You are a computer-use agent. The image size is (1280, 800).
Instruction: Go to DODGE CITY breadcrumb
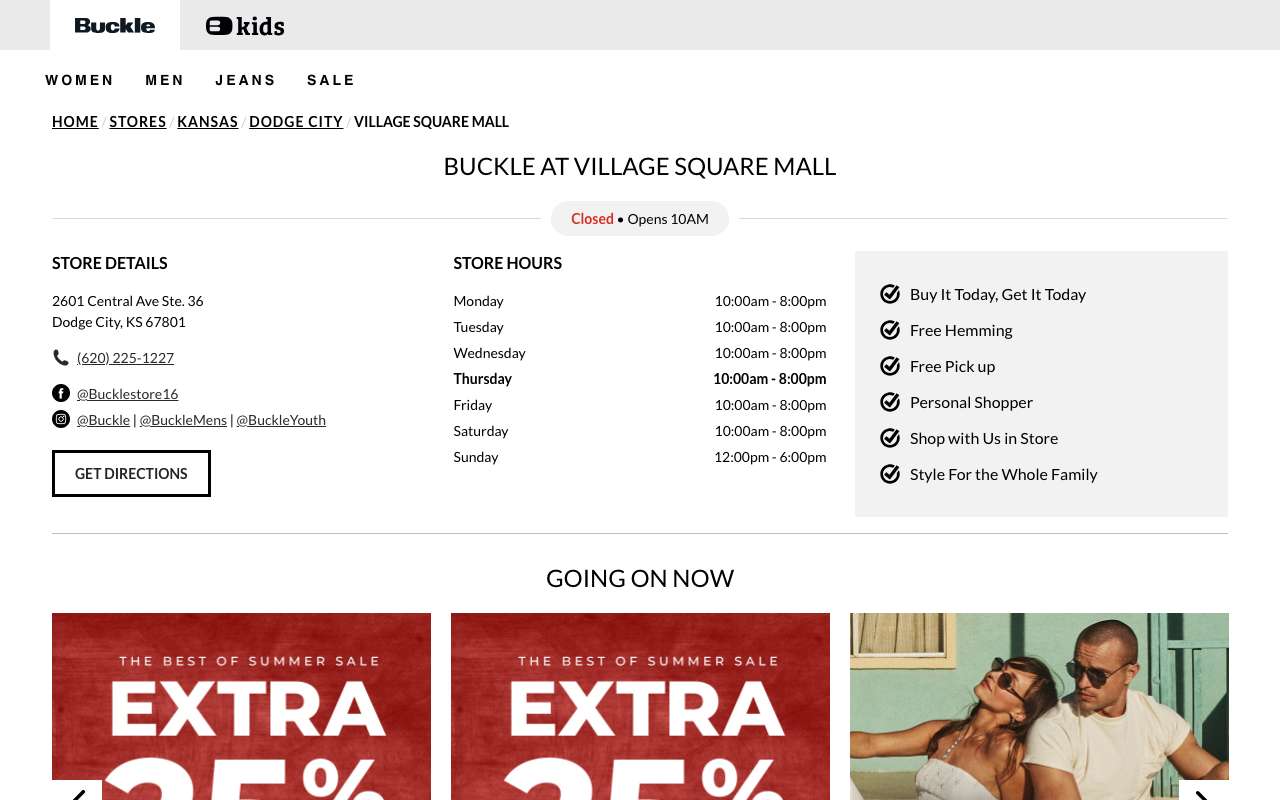click(x=296, y=122)
